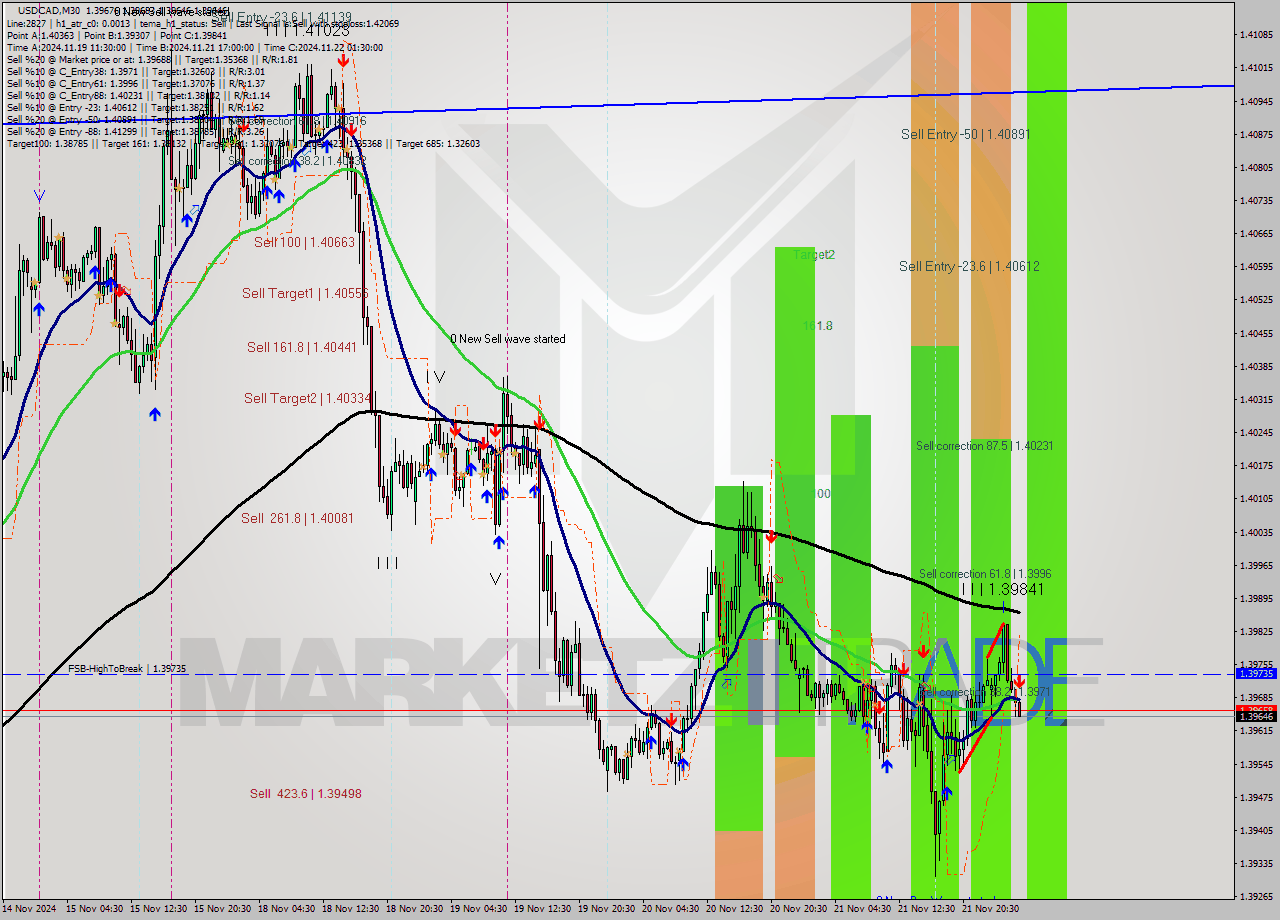Select the blue buy arrow under the 20 Nov 04:30 low
The image size is (1280, 920).
coord(683,763)
